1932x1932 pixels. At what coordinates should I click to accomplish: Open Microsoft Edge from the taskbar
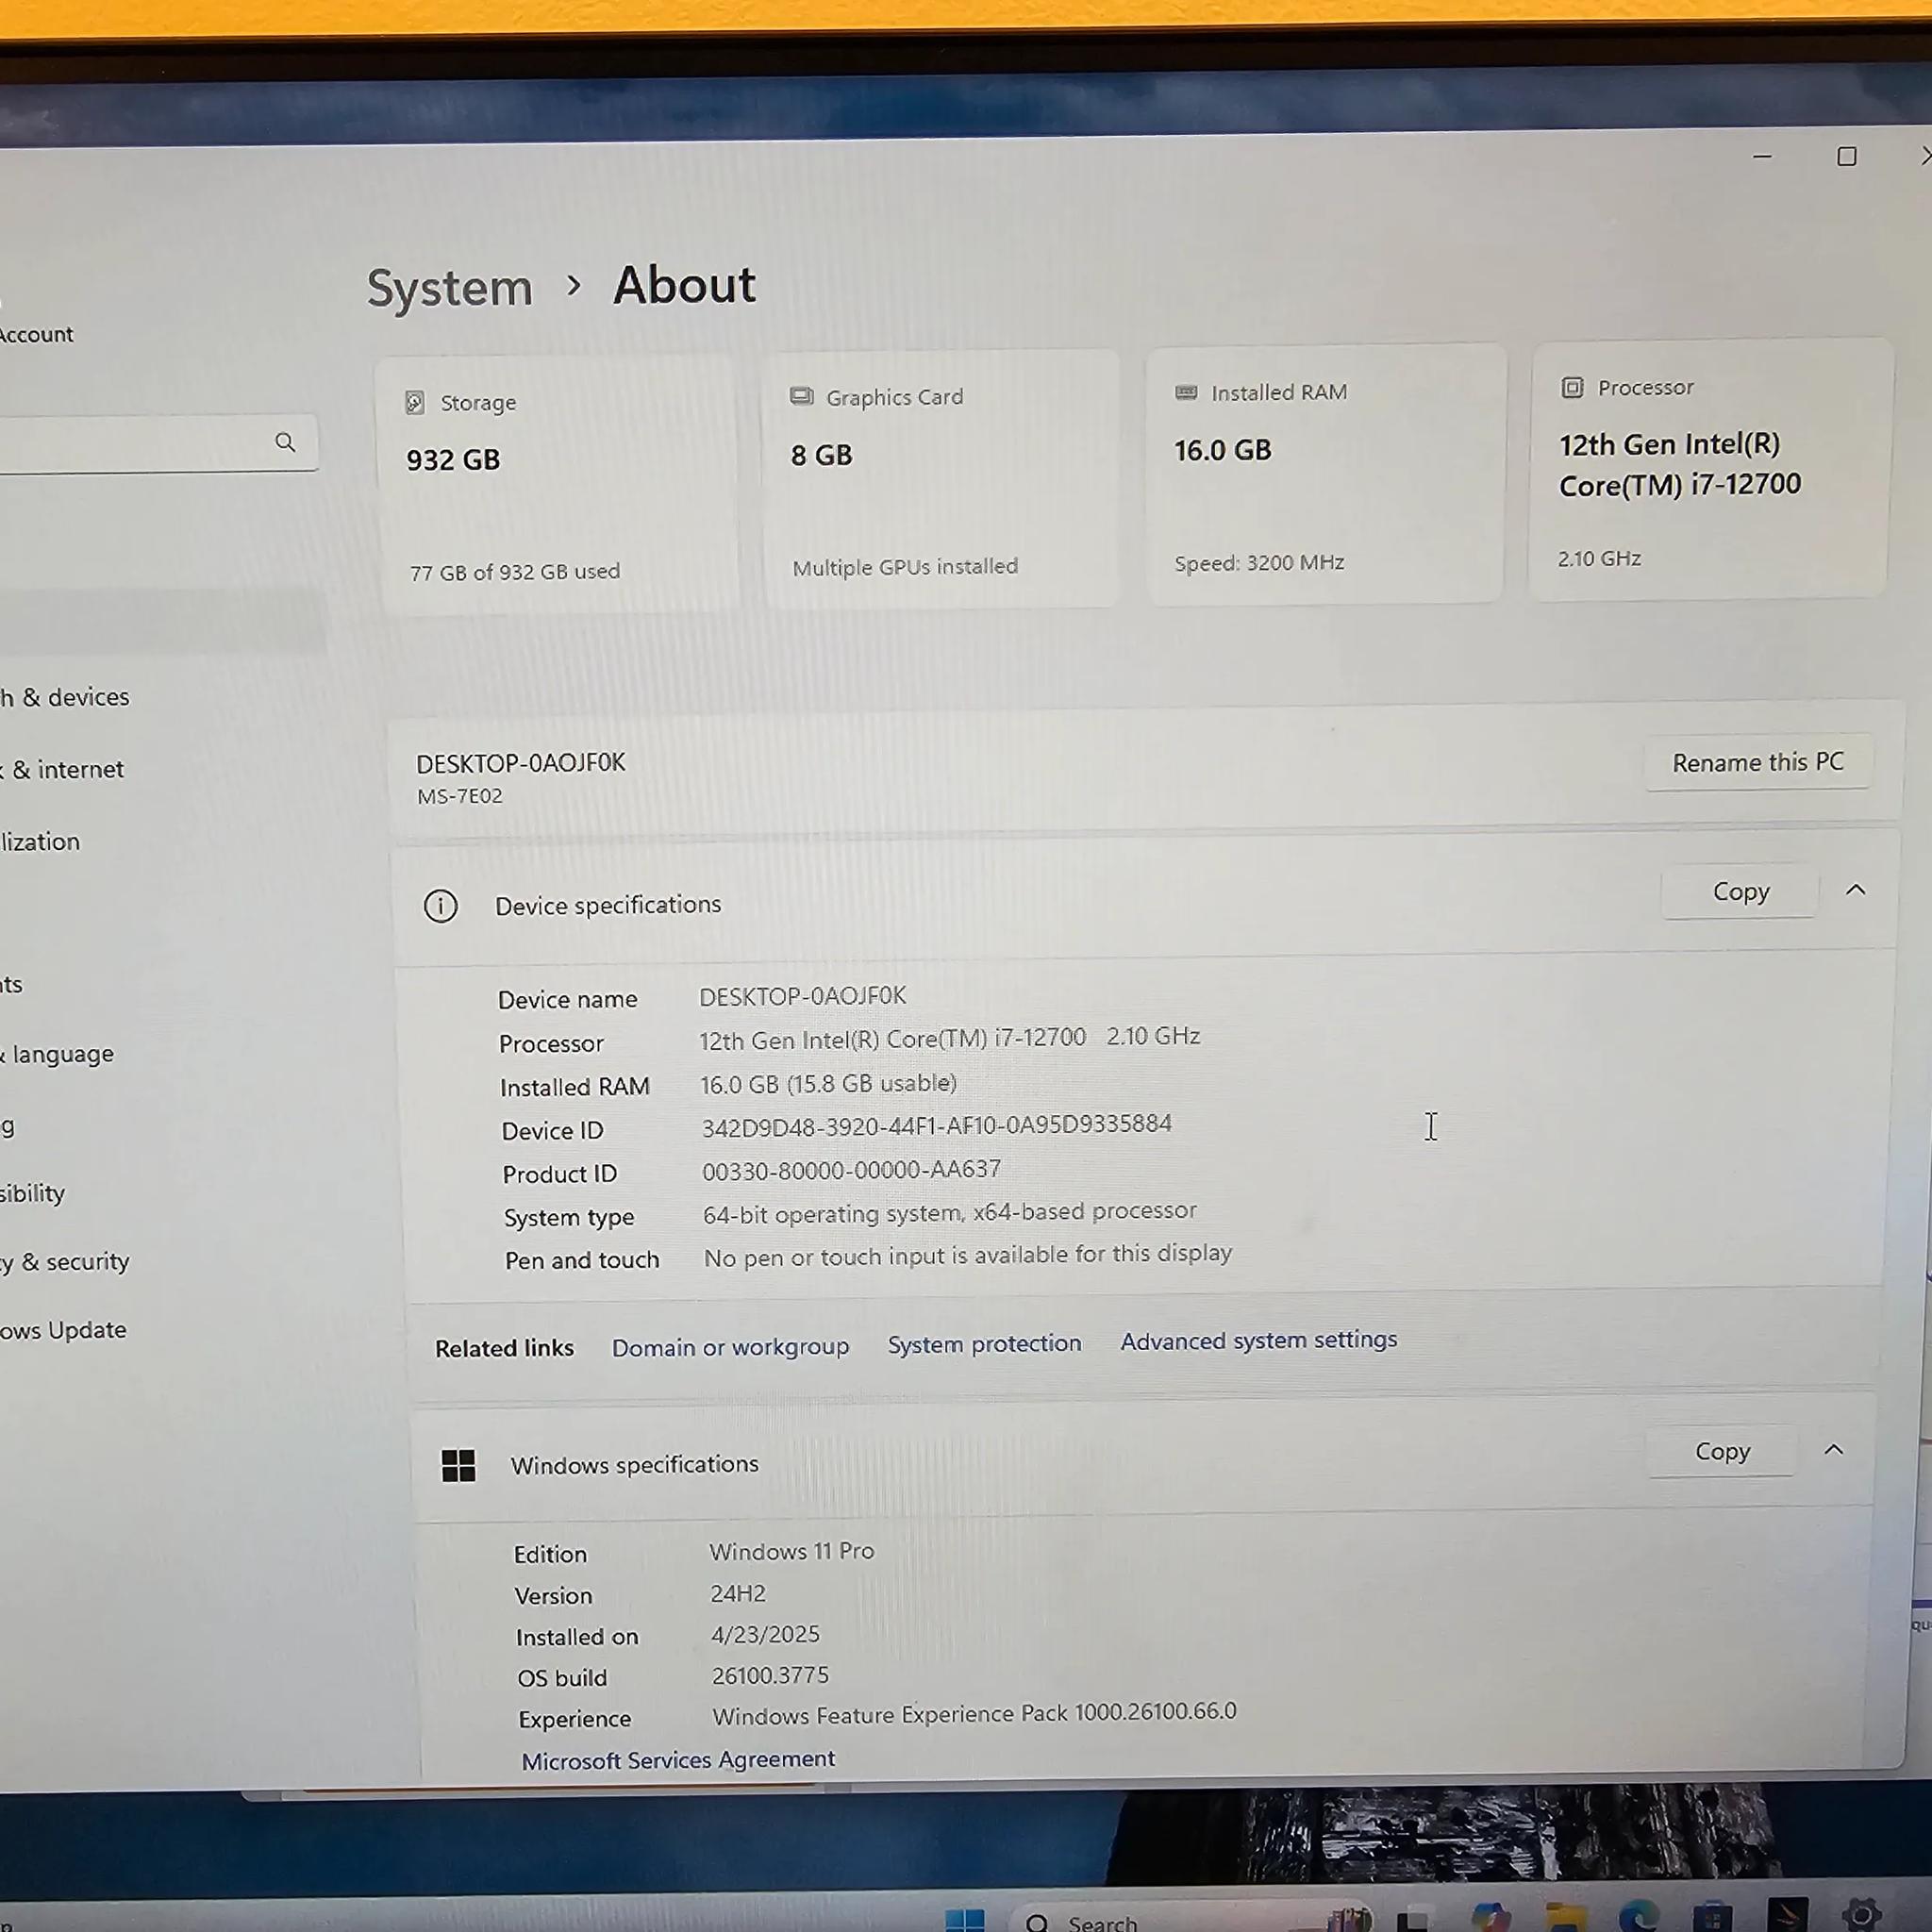[x=1639, y=1916]
